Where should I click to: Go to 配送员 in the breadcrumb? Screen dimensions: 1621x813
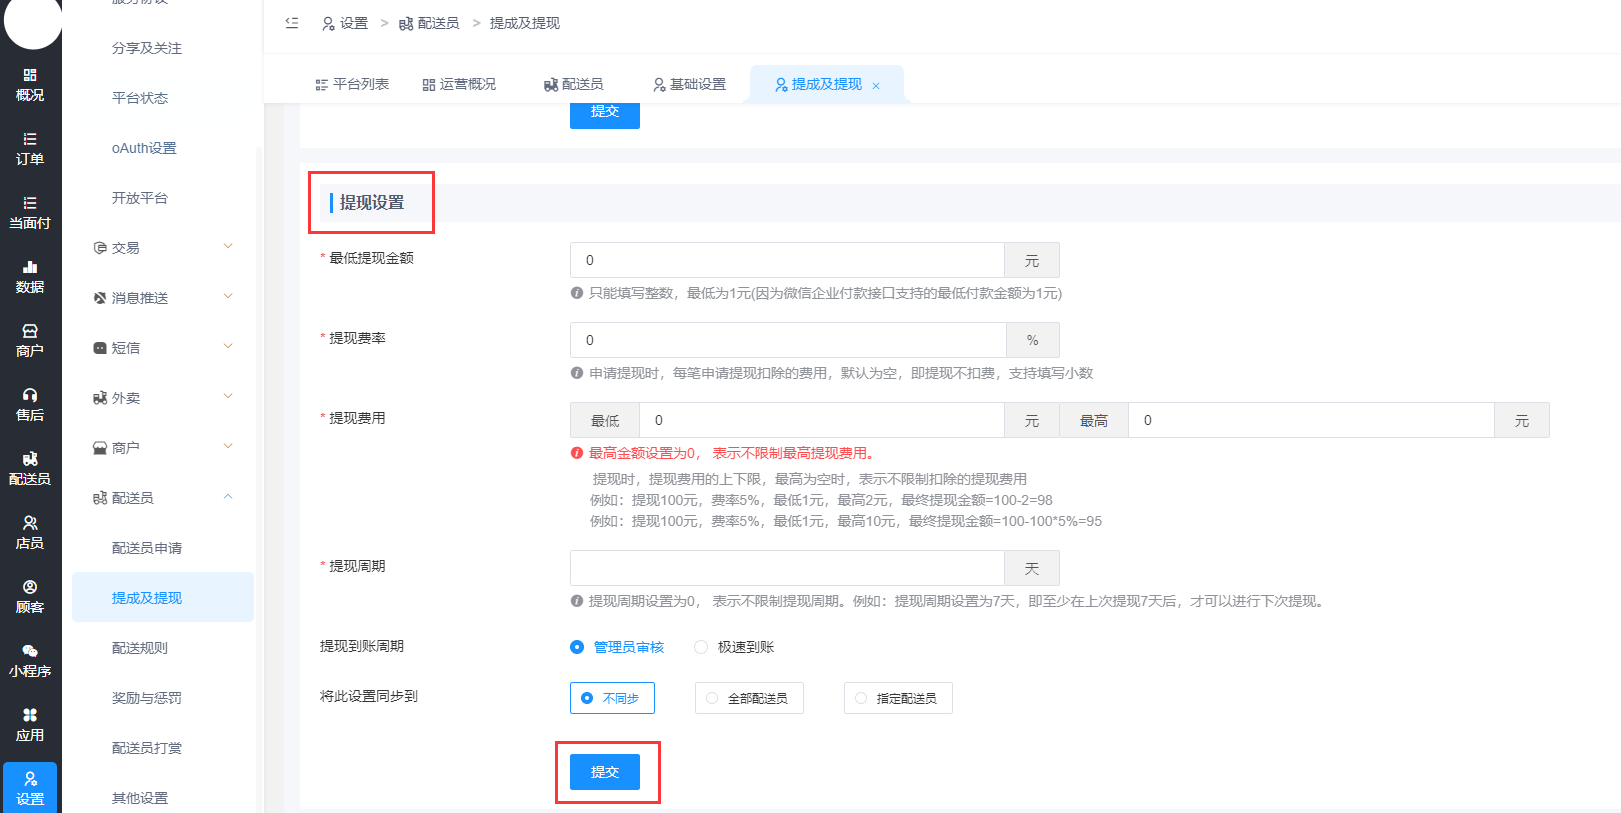tap(429, 23)
